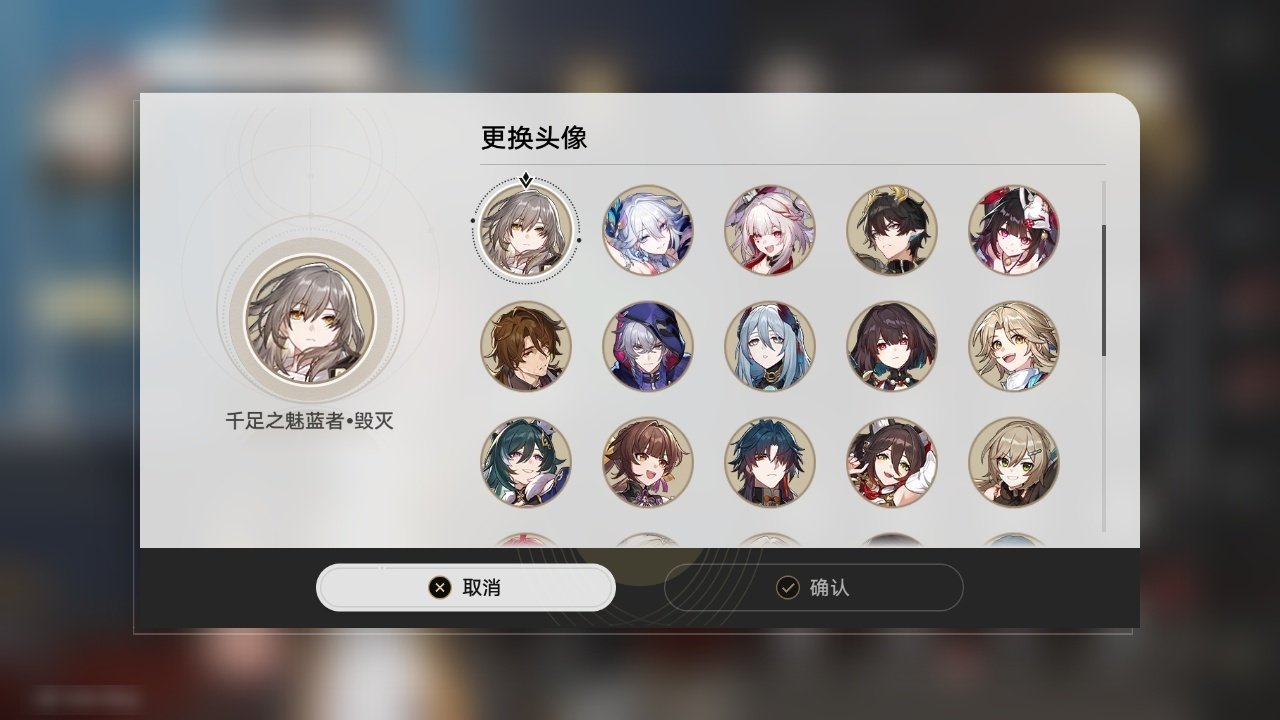Click the 确认 confirm button
The image size is (1280, 720).
(x=814, y=587)
